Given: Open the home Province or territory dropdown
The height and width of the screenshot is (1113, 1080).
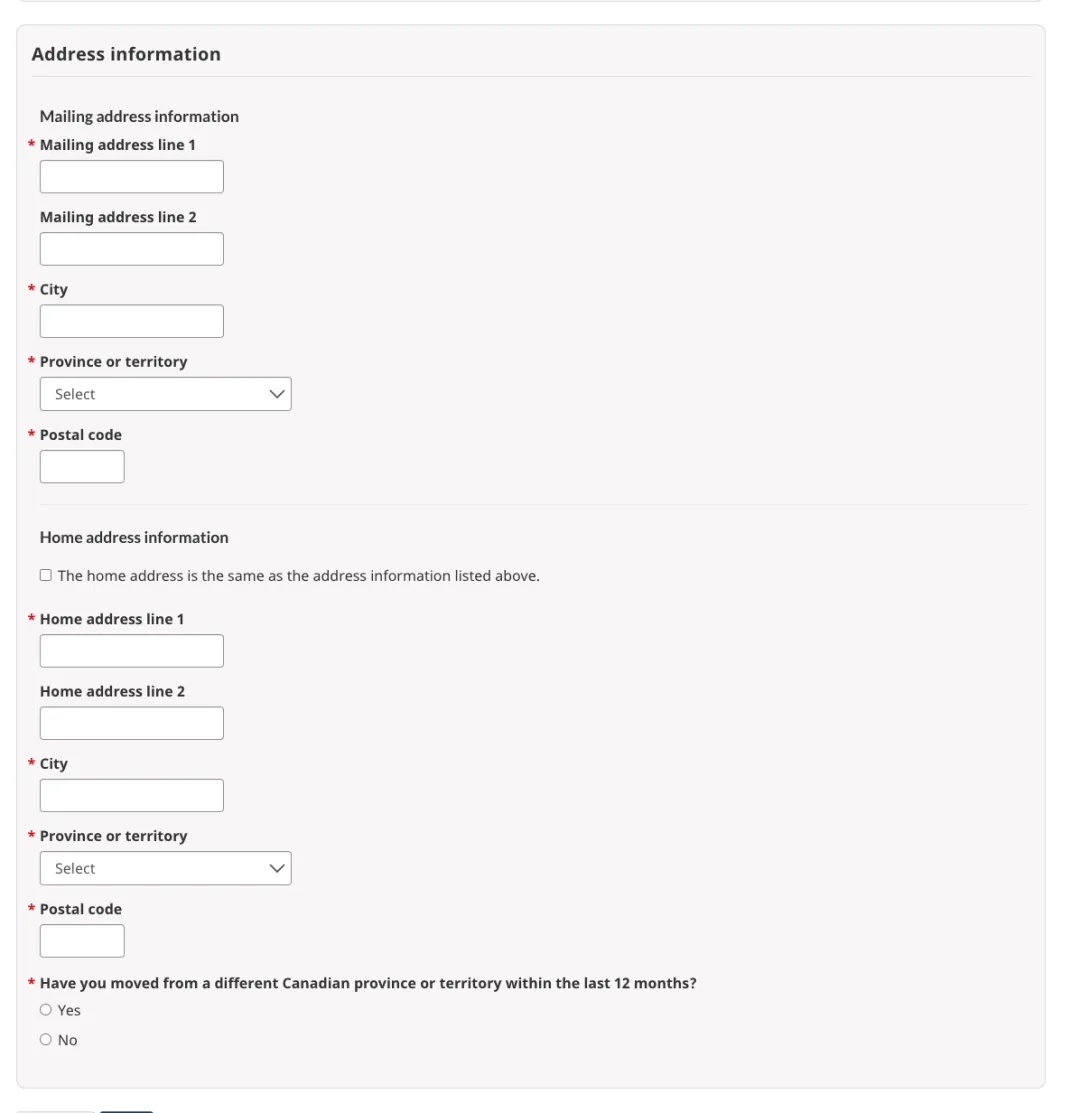Looking at the screenshot, I should click(x=165, y=868).
